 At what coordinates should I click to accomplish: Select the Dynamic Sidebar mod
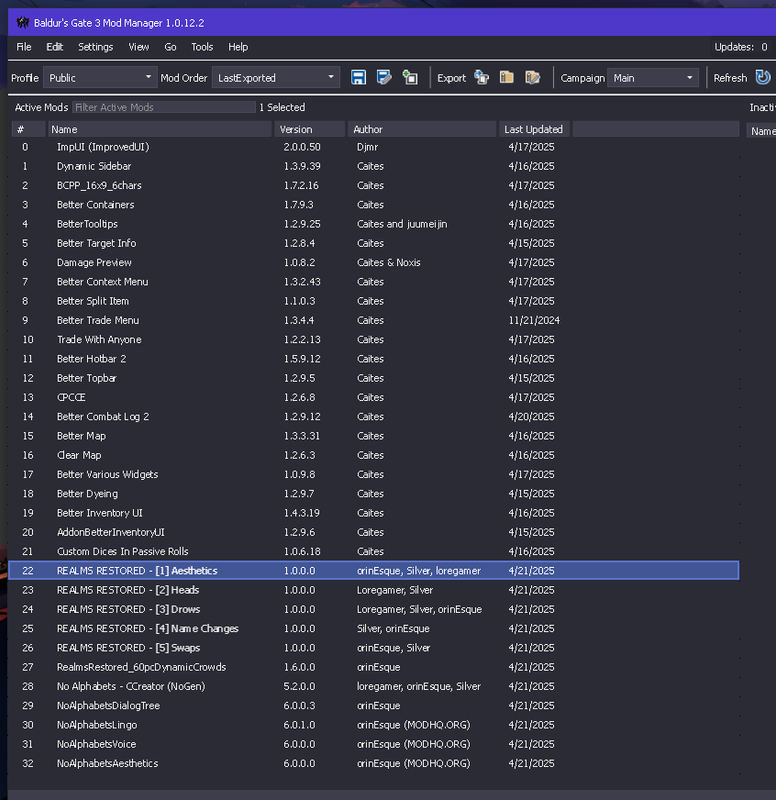click(374, 166)
